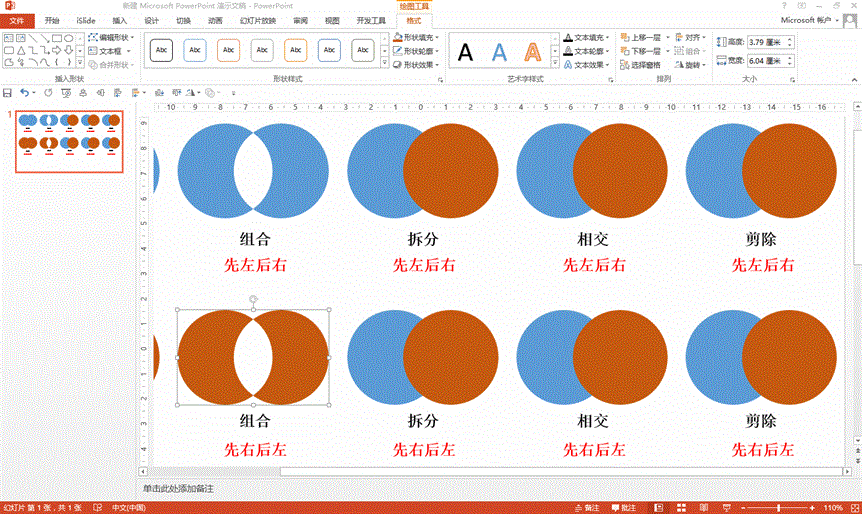
Task: Click the 高度 height input field
Action: (767, 42)
